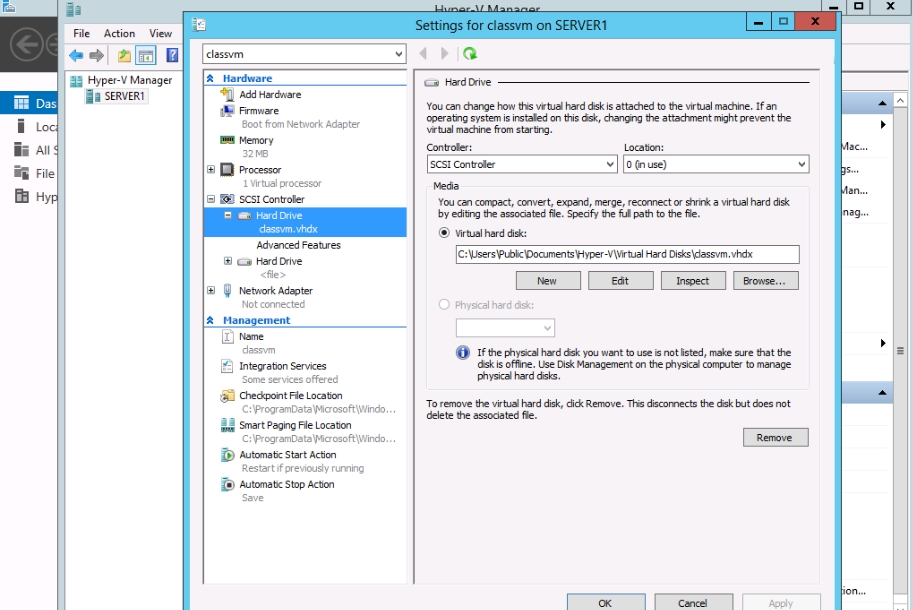Click the Automatic Stop Action icon

tap(227, 484)
